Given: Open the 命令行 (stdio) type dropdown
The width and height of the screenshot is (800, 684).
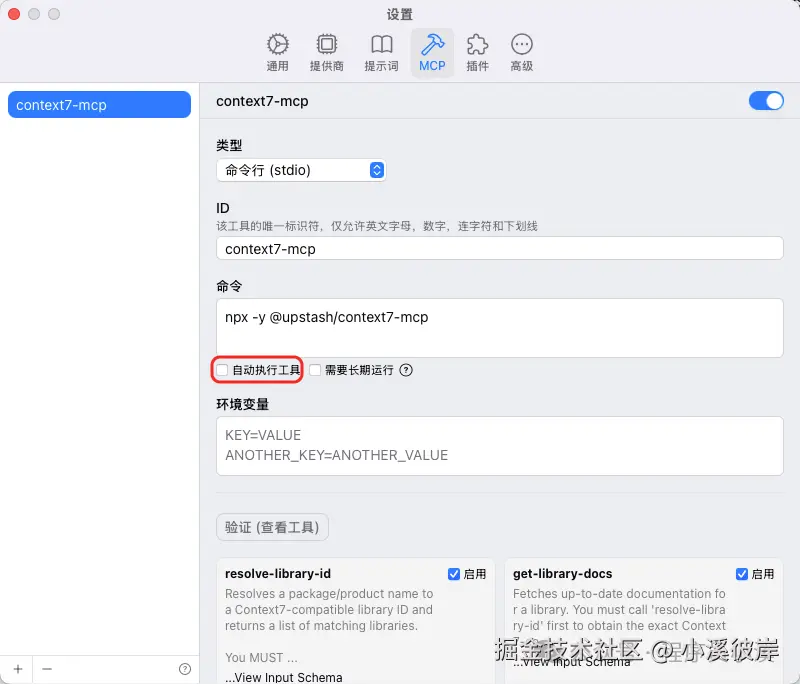Looking at the screenshot, I should point(300,170).
